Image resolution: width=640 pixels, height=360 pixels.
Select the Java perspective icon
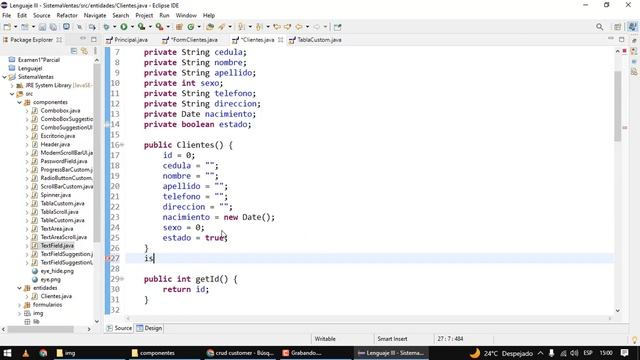click(x=632, y=27)
